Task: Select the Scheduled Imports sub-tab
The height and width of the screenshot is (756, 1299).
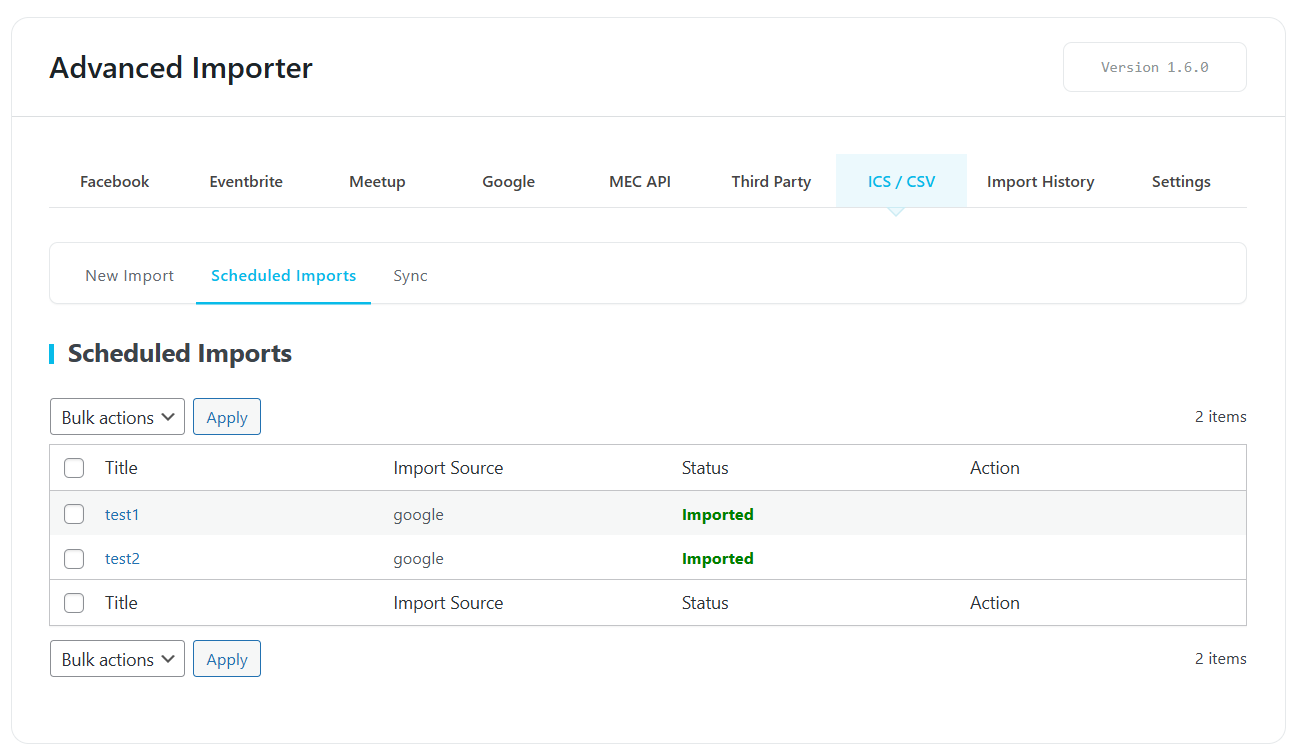Action: 283,275
